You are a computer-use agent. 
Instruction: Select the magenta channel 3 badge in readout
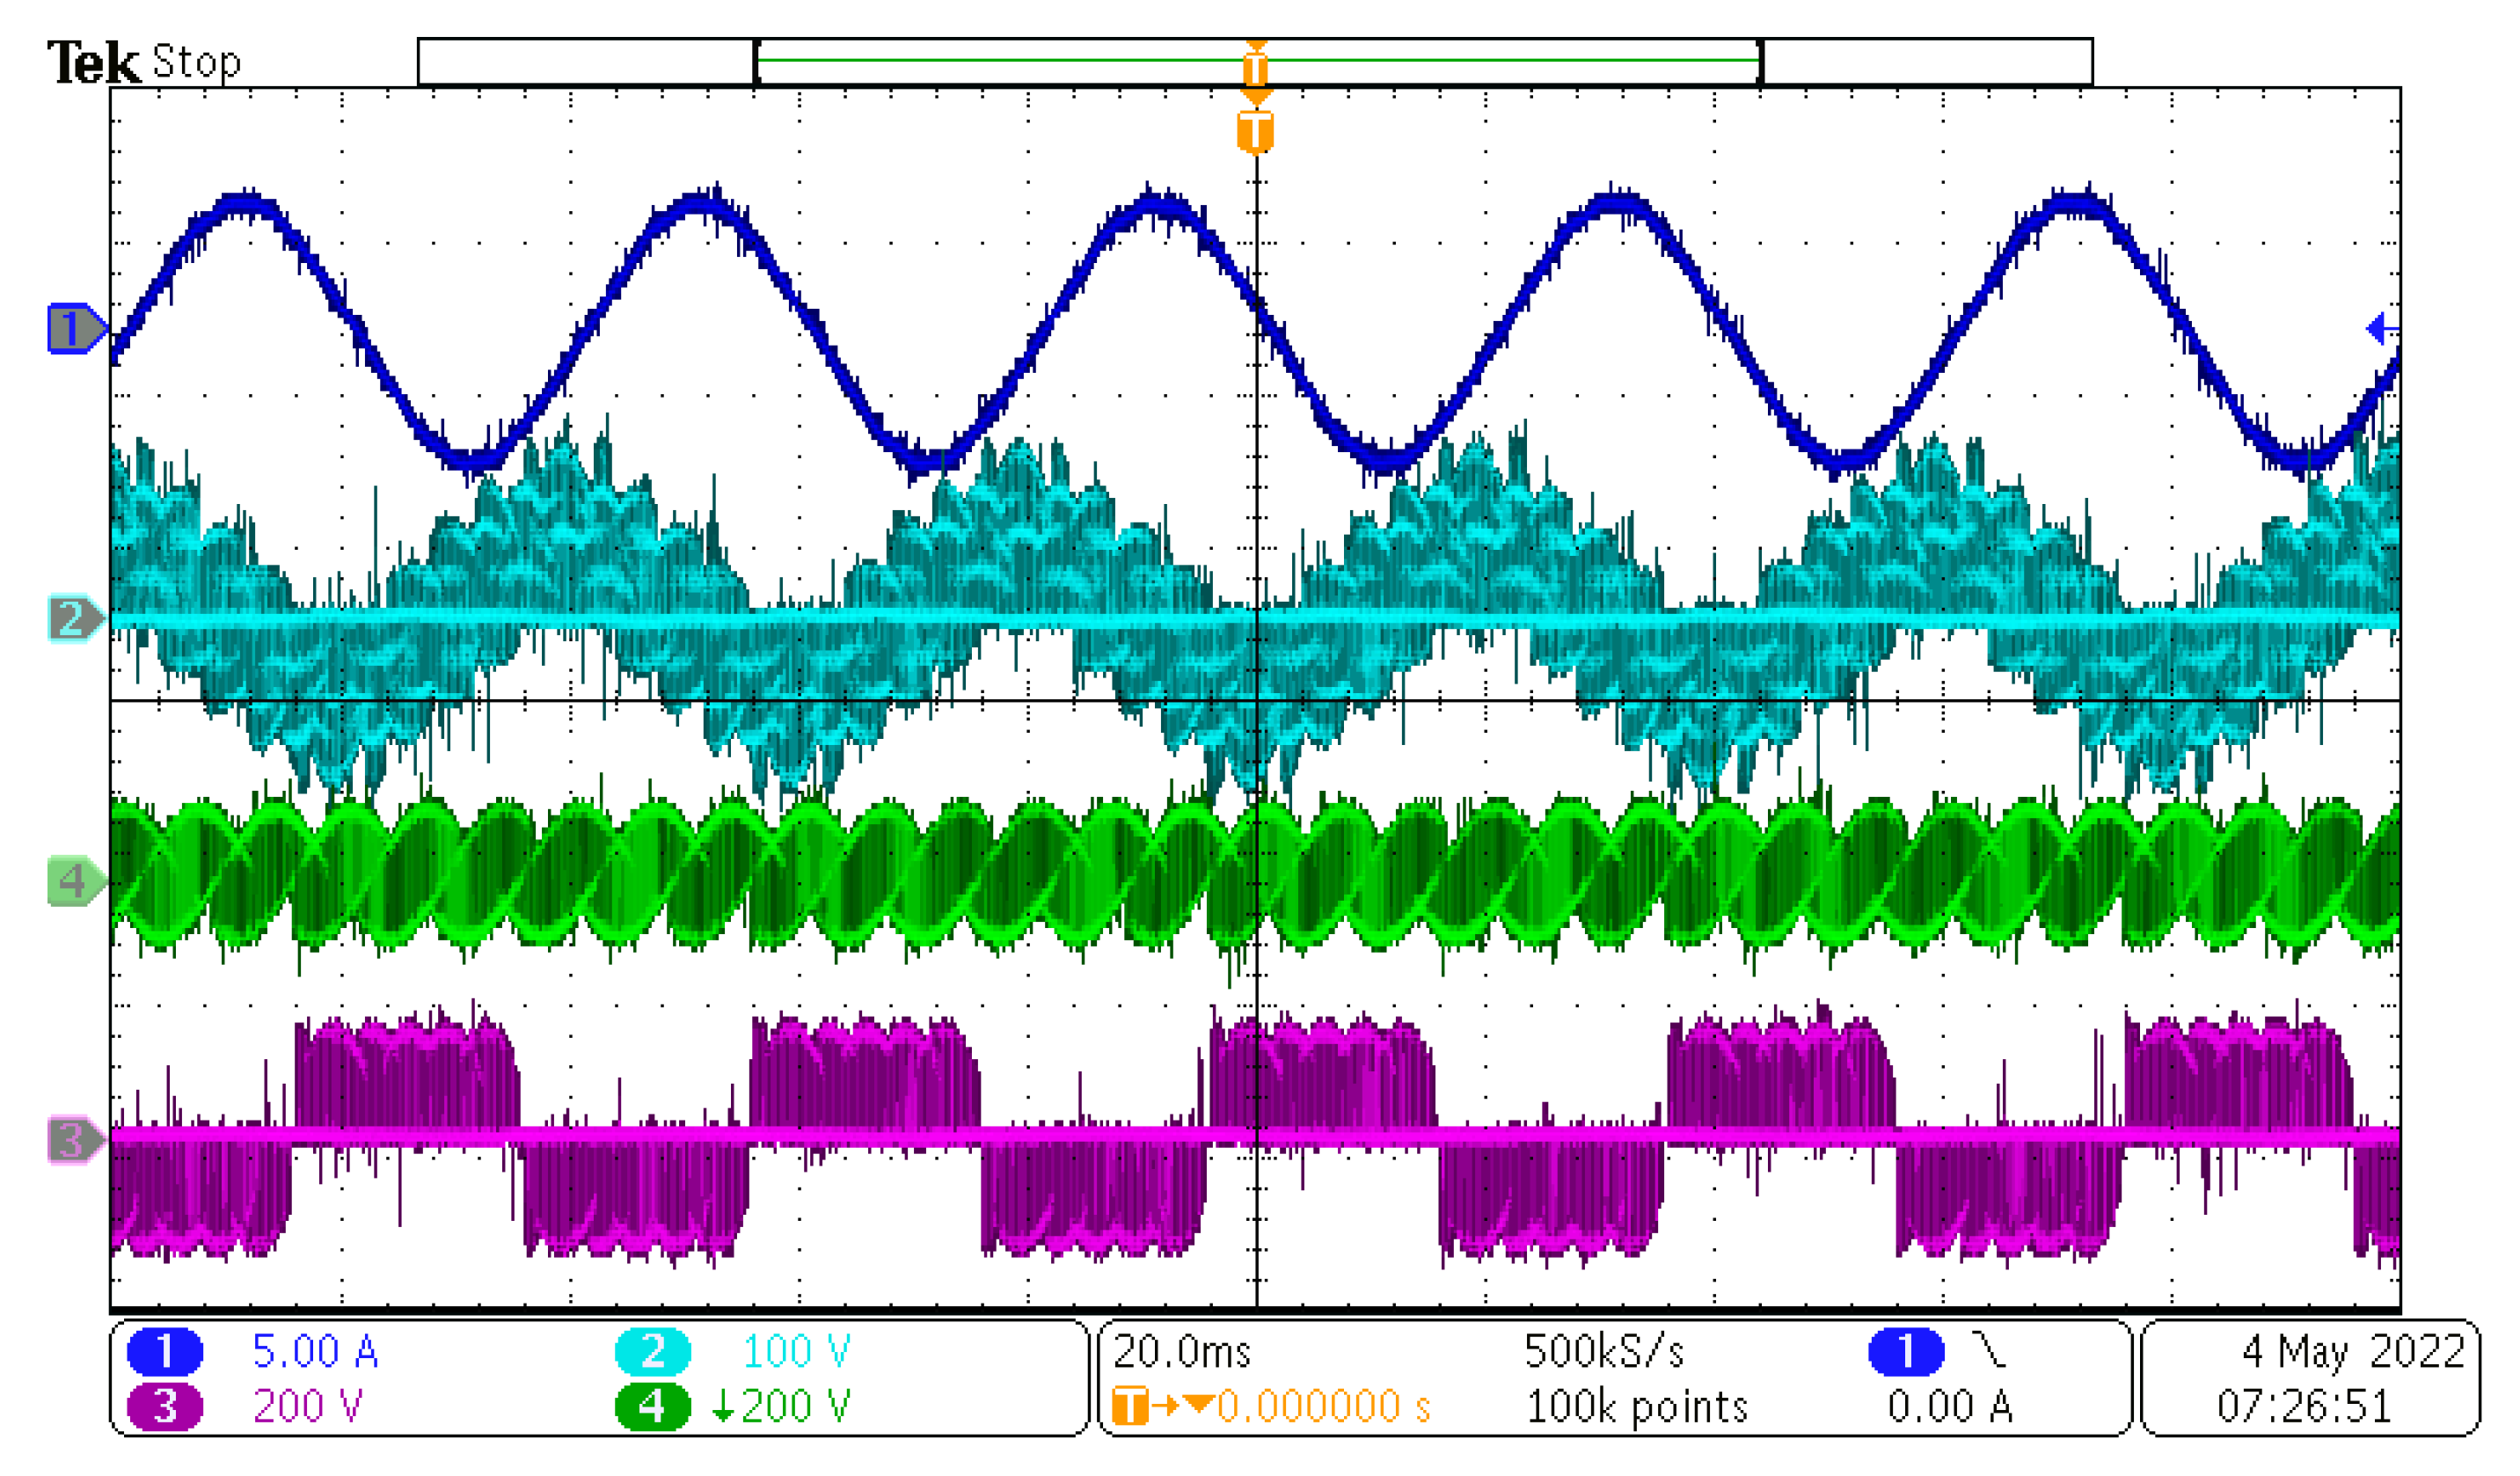click(x=165, y=1407)
